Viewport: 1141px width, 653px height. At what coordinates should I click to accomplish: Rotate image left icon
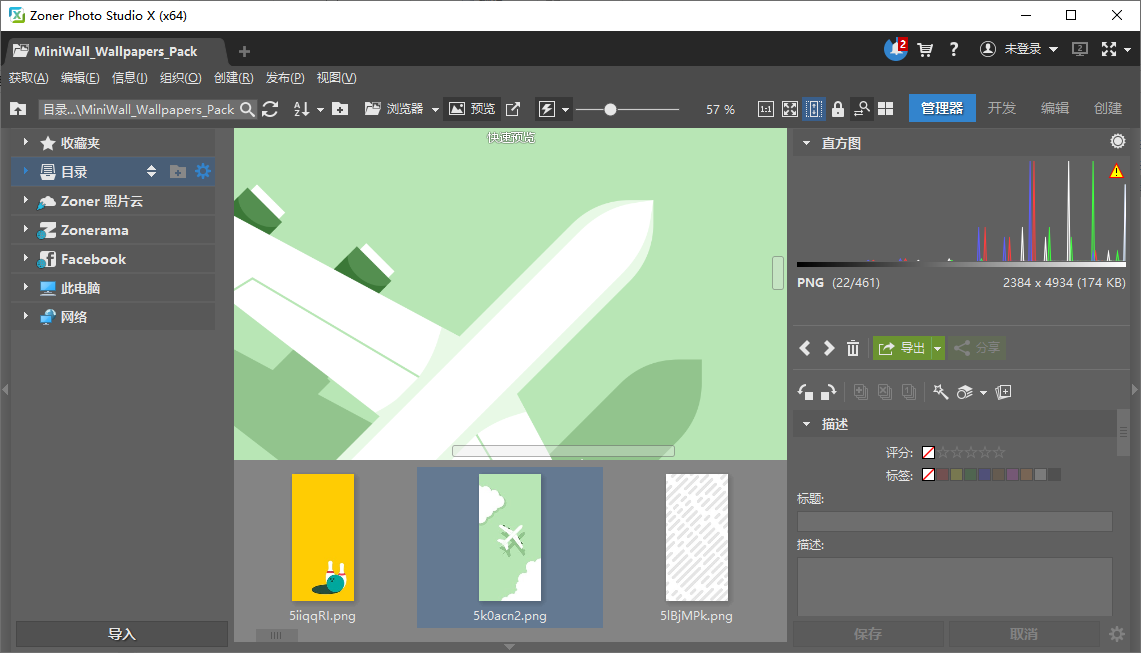tap(805, 392)
